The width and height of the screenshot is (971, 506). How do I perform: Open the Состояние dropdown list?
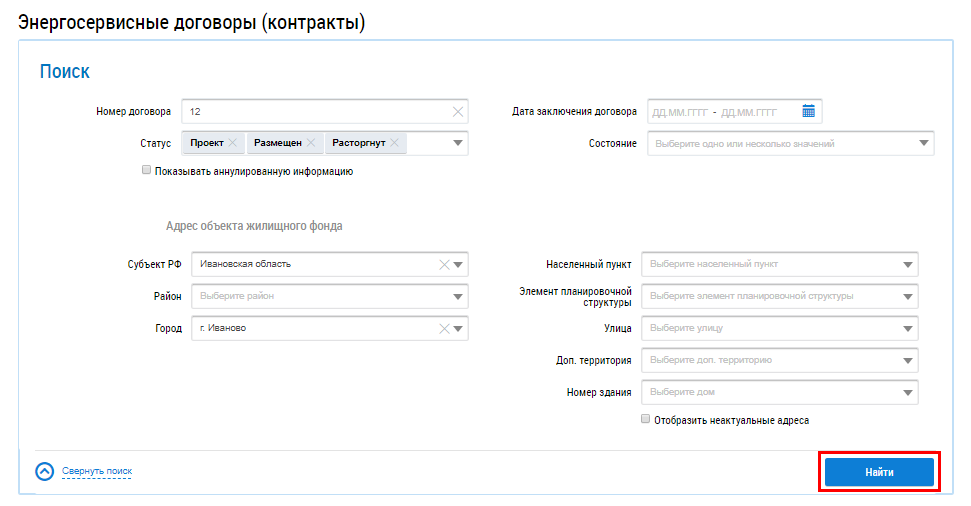pyautogui.click(x=923, y=144)
